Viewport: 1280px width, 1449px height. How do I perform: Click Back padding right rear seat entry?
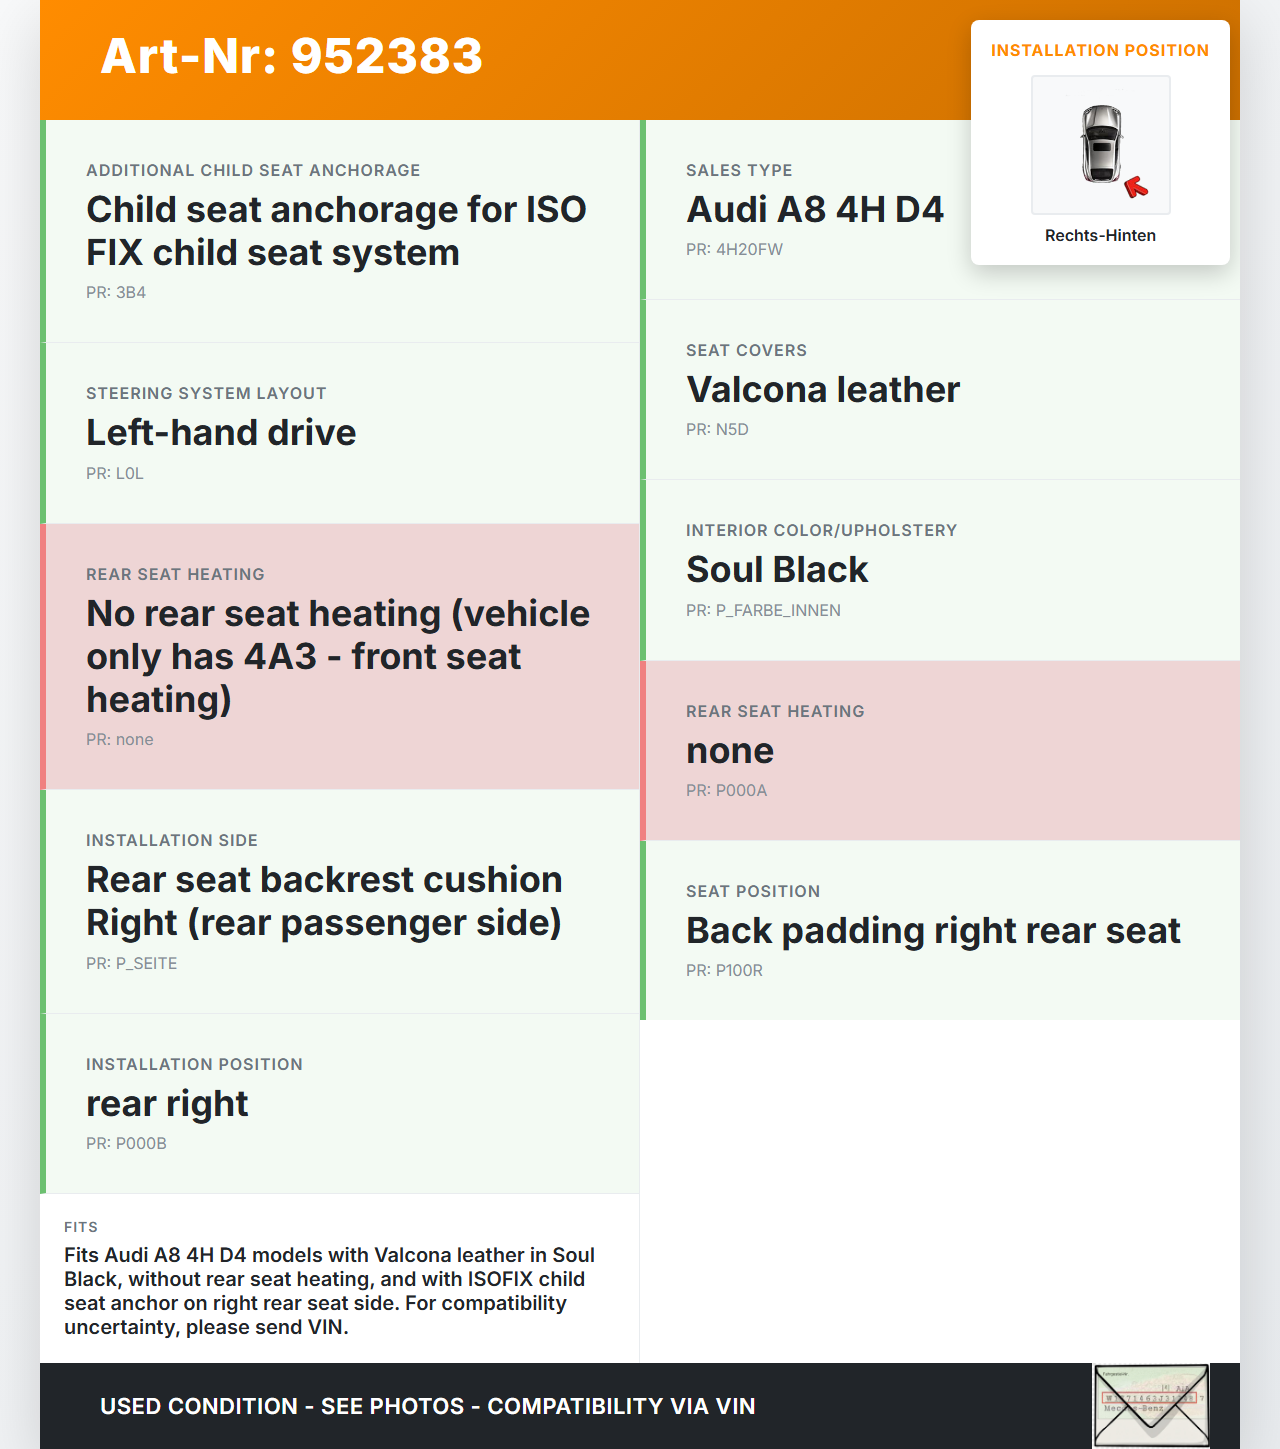(x=933, y=931)
